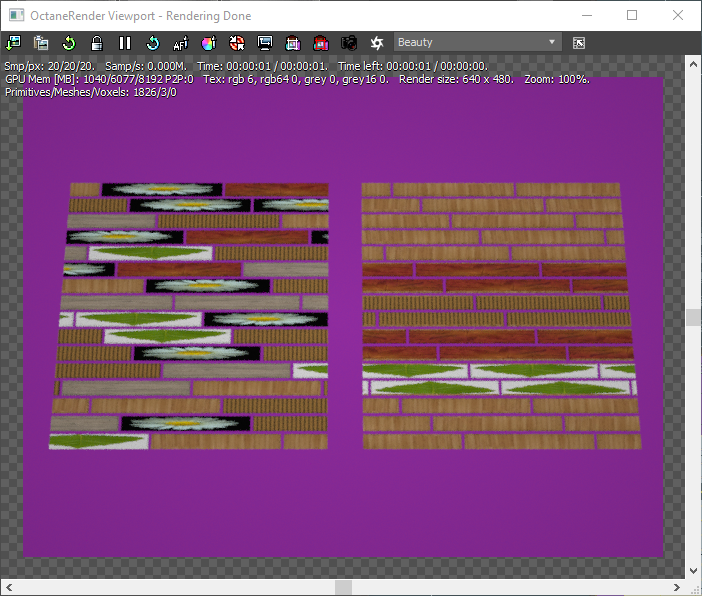Click the vertical scrollbar up arrow
Image resolution: width=702 pixels, height=596 pixels.
pyautogui.click(x=693, y=64)
